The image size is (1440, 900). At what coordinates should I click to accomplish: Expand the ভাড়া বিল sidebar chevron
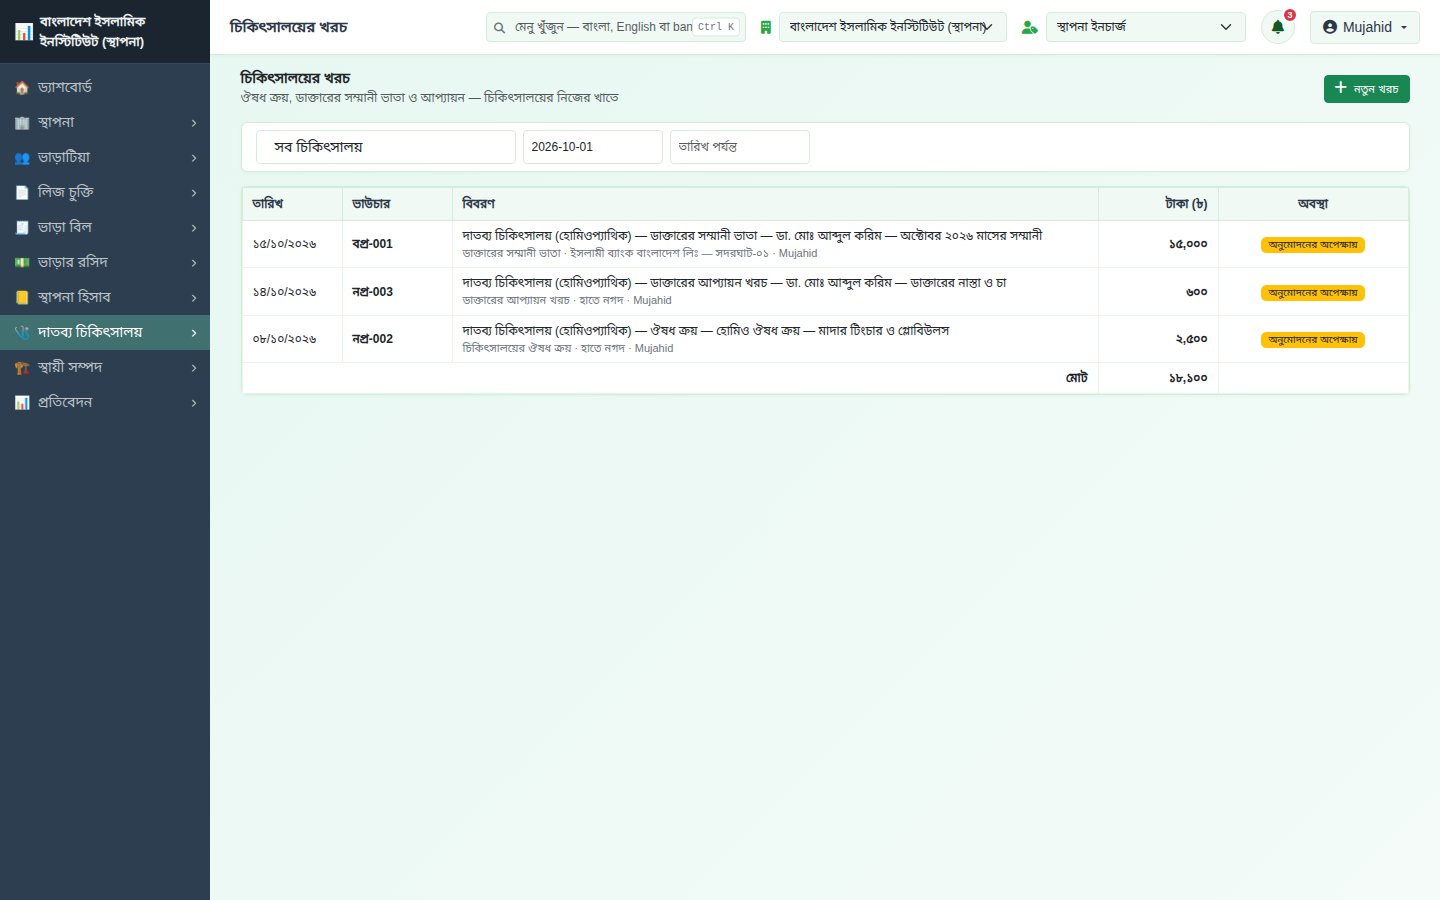point(194,228)
